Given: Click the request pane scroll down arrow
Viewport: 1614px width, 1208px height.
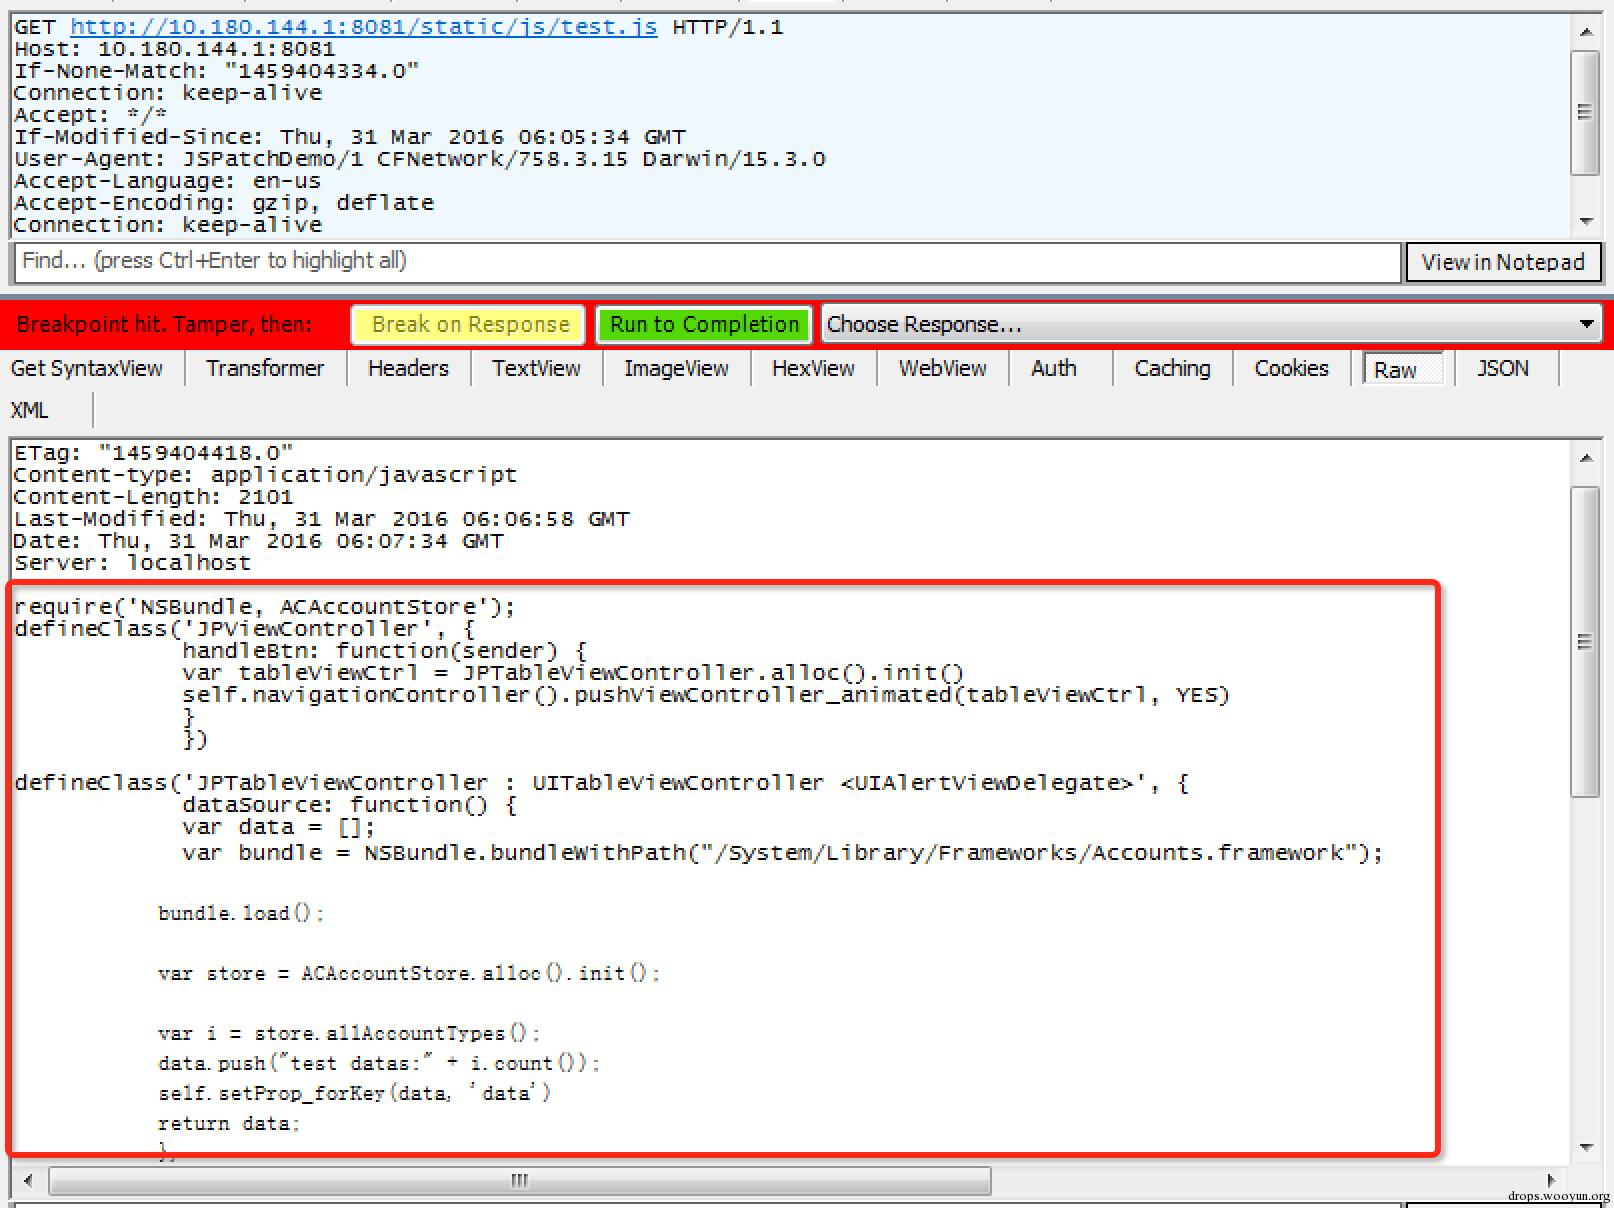Looking at the screenshot, I should 1586,221.
